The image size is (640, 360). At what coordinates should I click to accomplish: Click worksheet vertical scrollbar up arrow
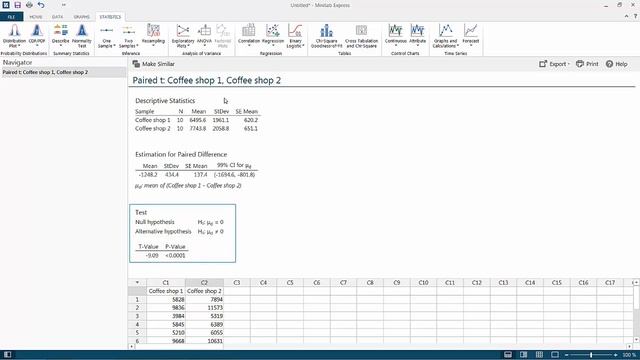click(636, 282)
